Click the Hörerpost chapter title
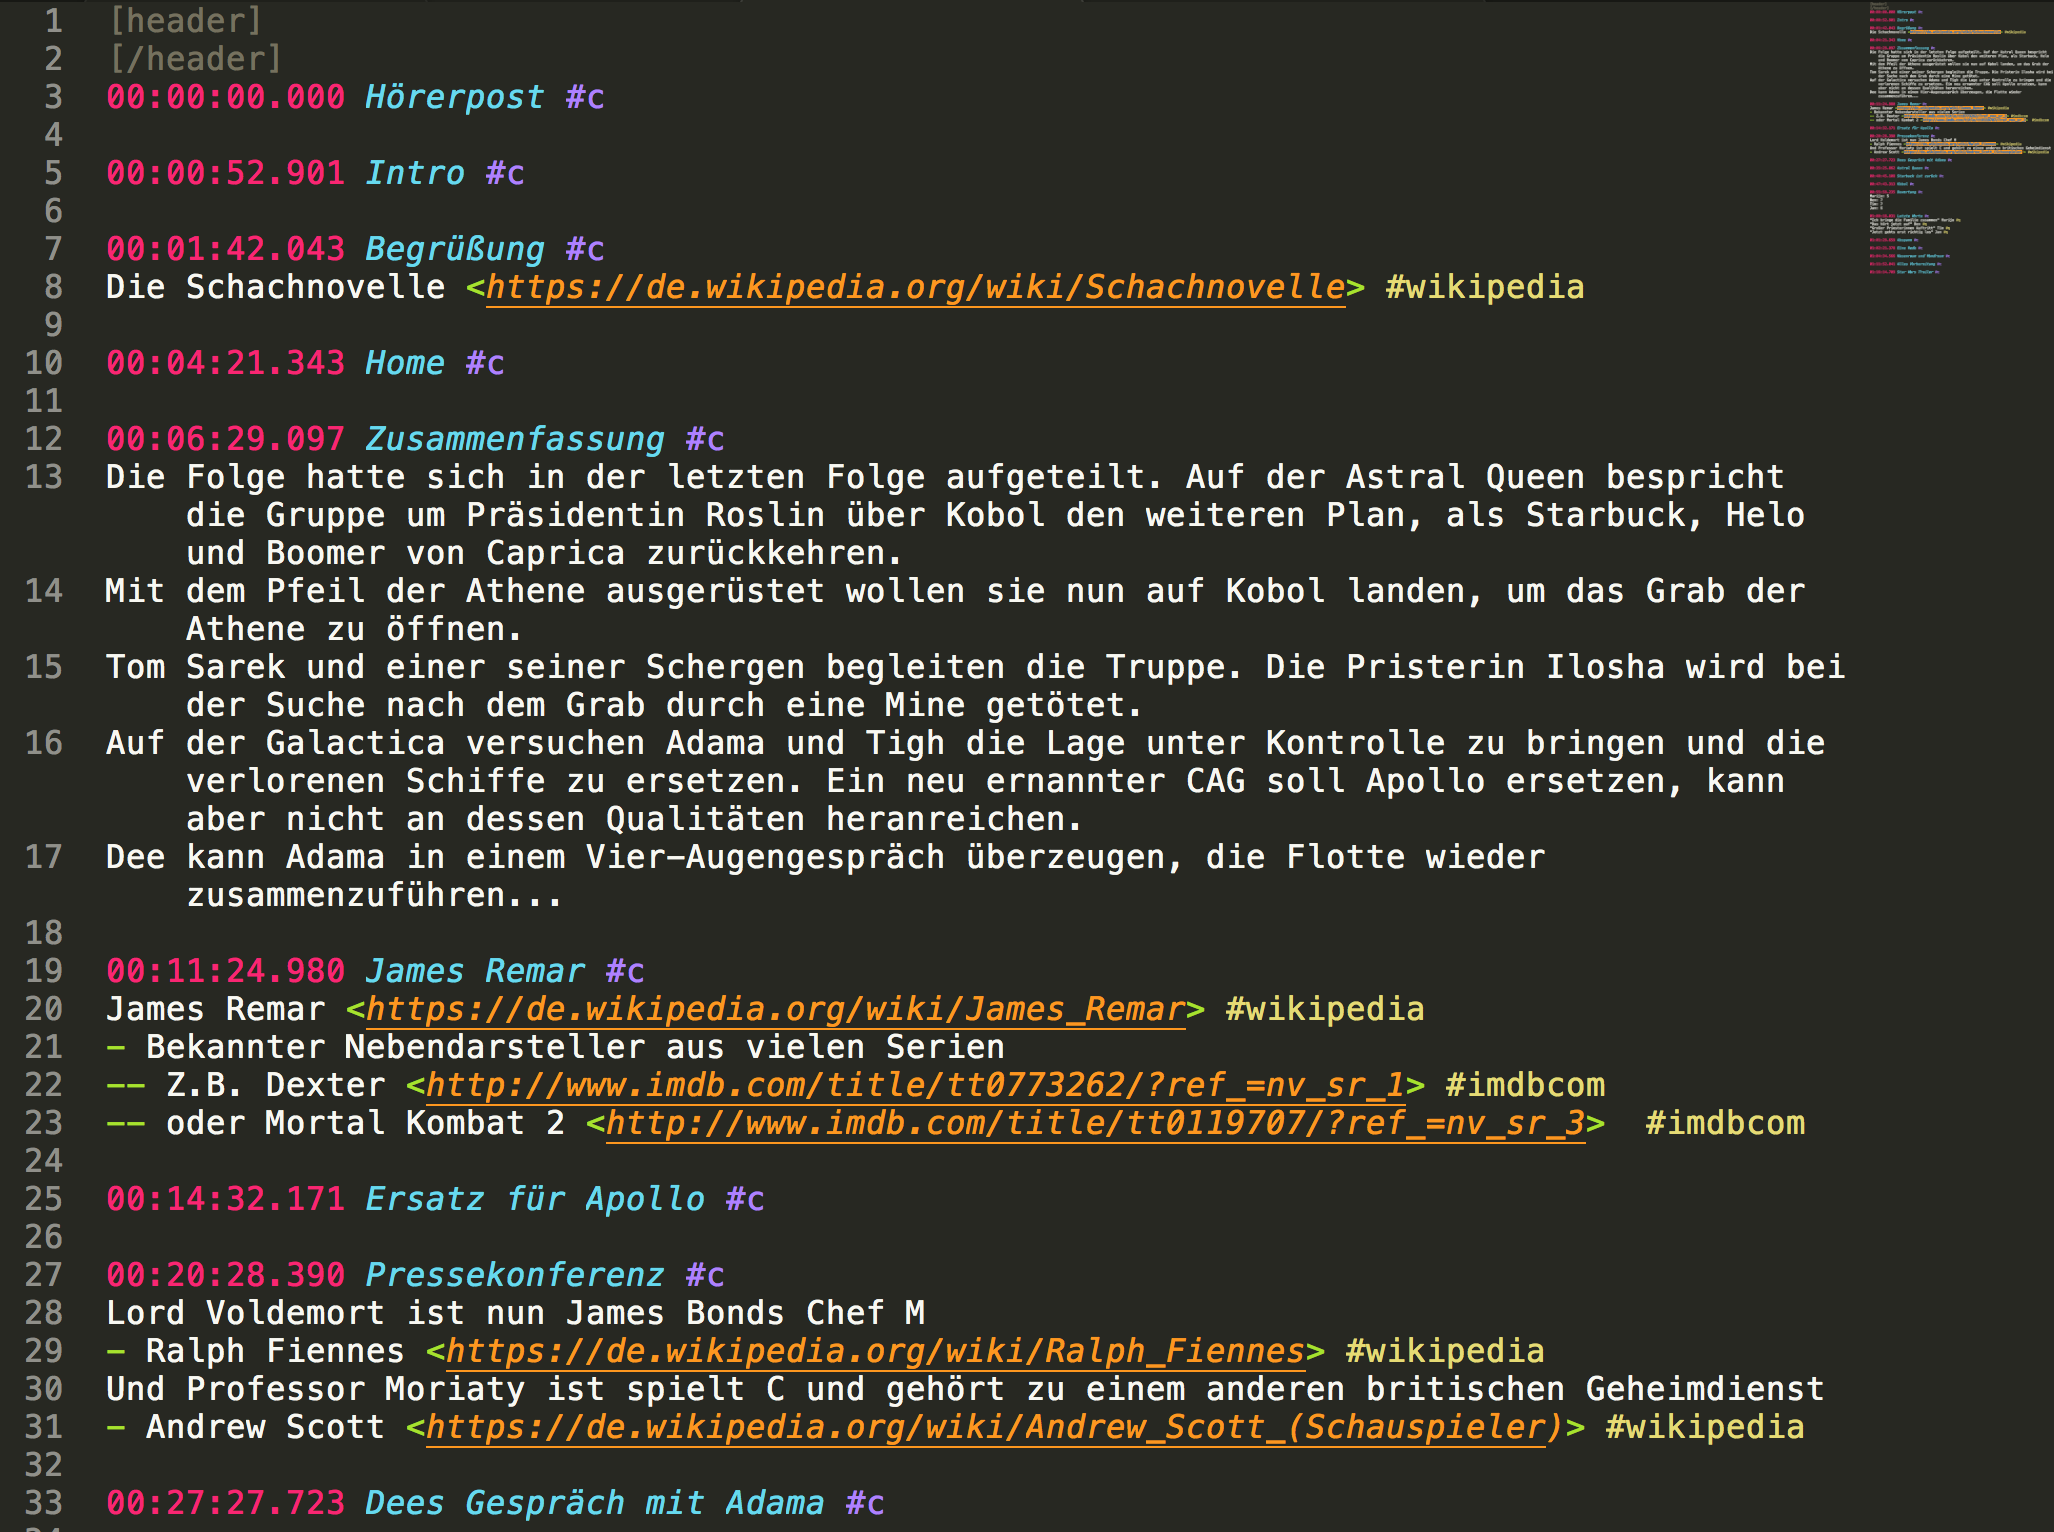2054x1532 pixels. pyautogui.click(x=454, y=98)
